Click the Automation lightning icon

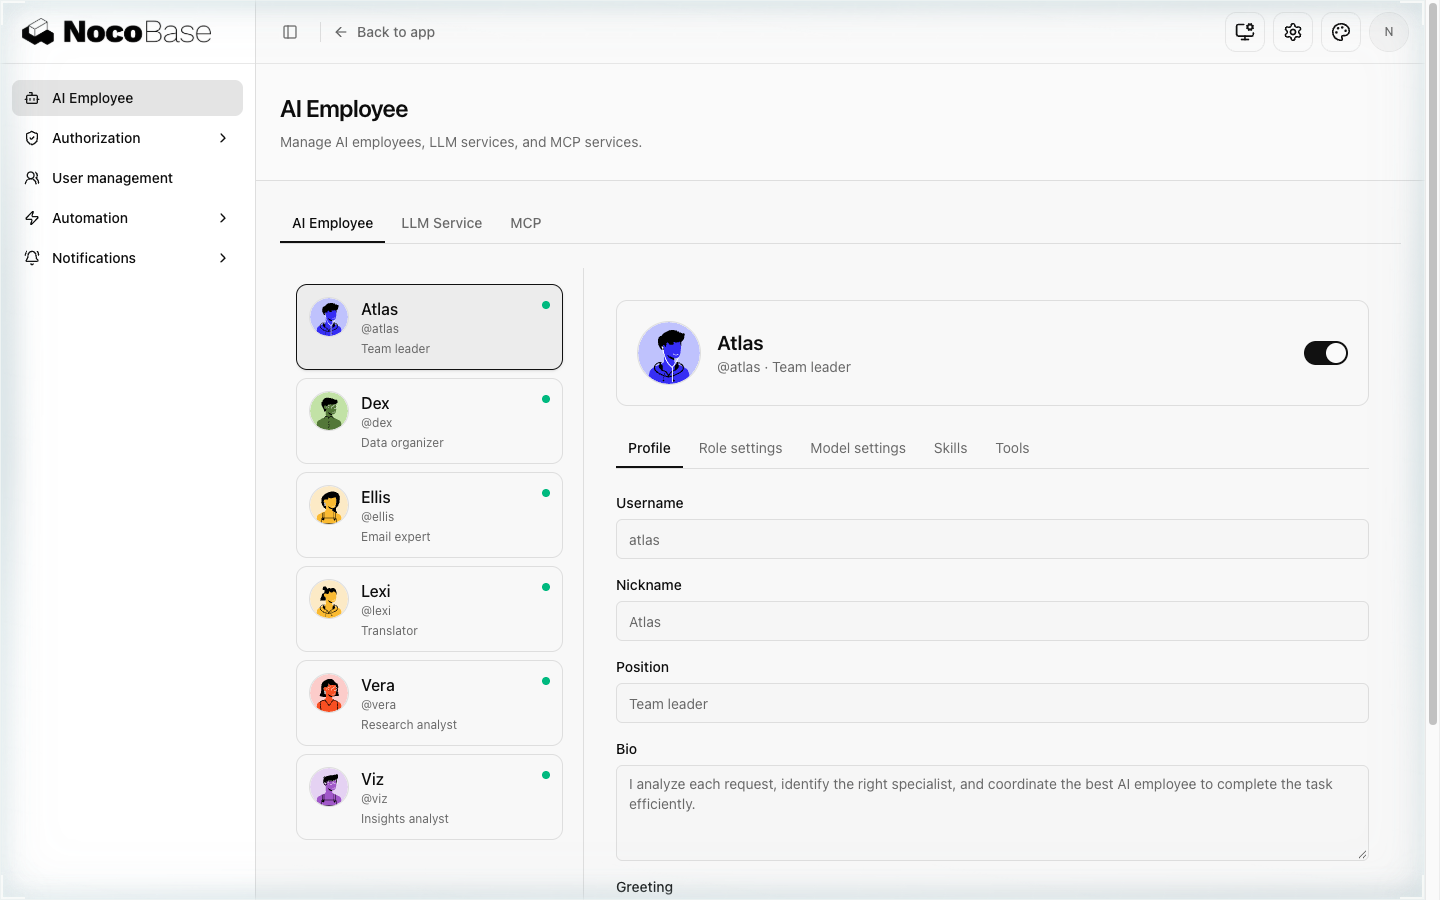click(x=32, y=218)
